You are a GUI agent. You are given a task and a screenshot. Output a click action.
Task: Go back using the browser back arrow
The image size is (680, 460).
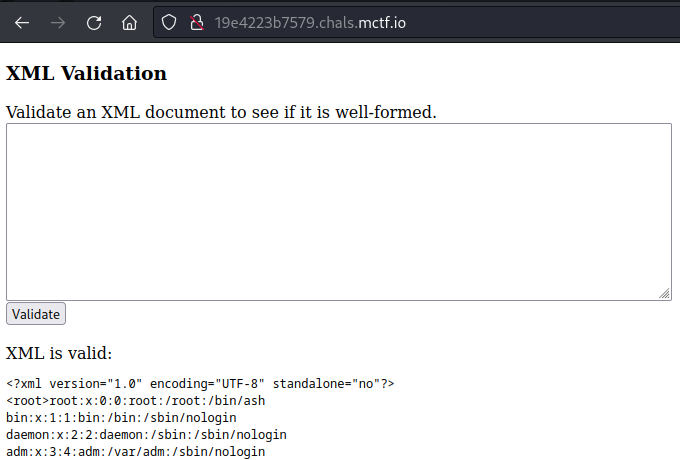22,22
